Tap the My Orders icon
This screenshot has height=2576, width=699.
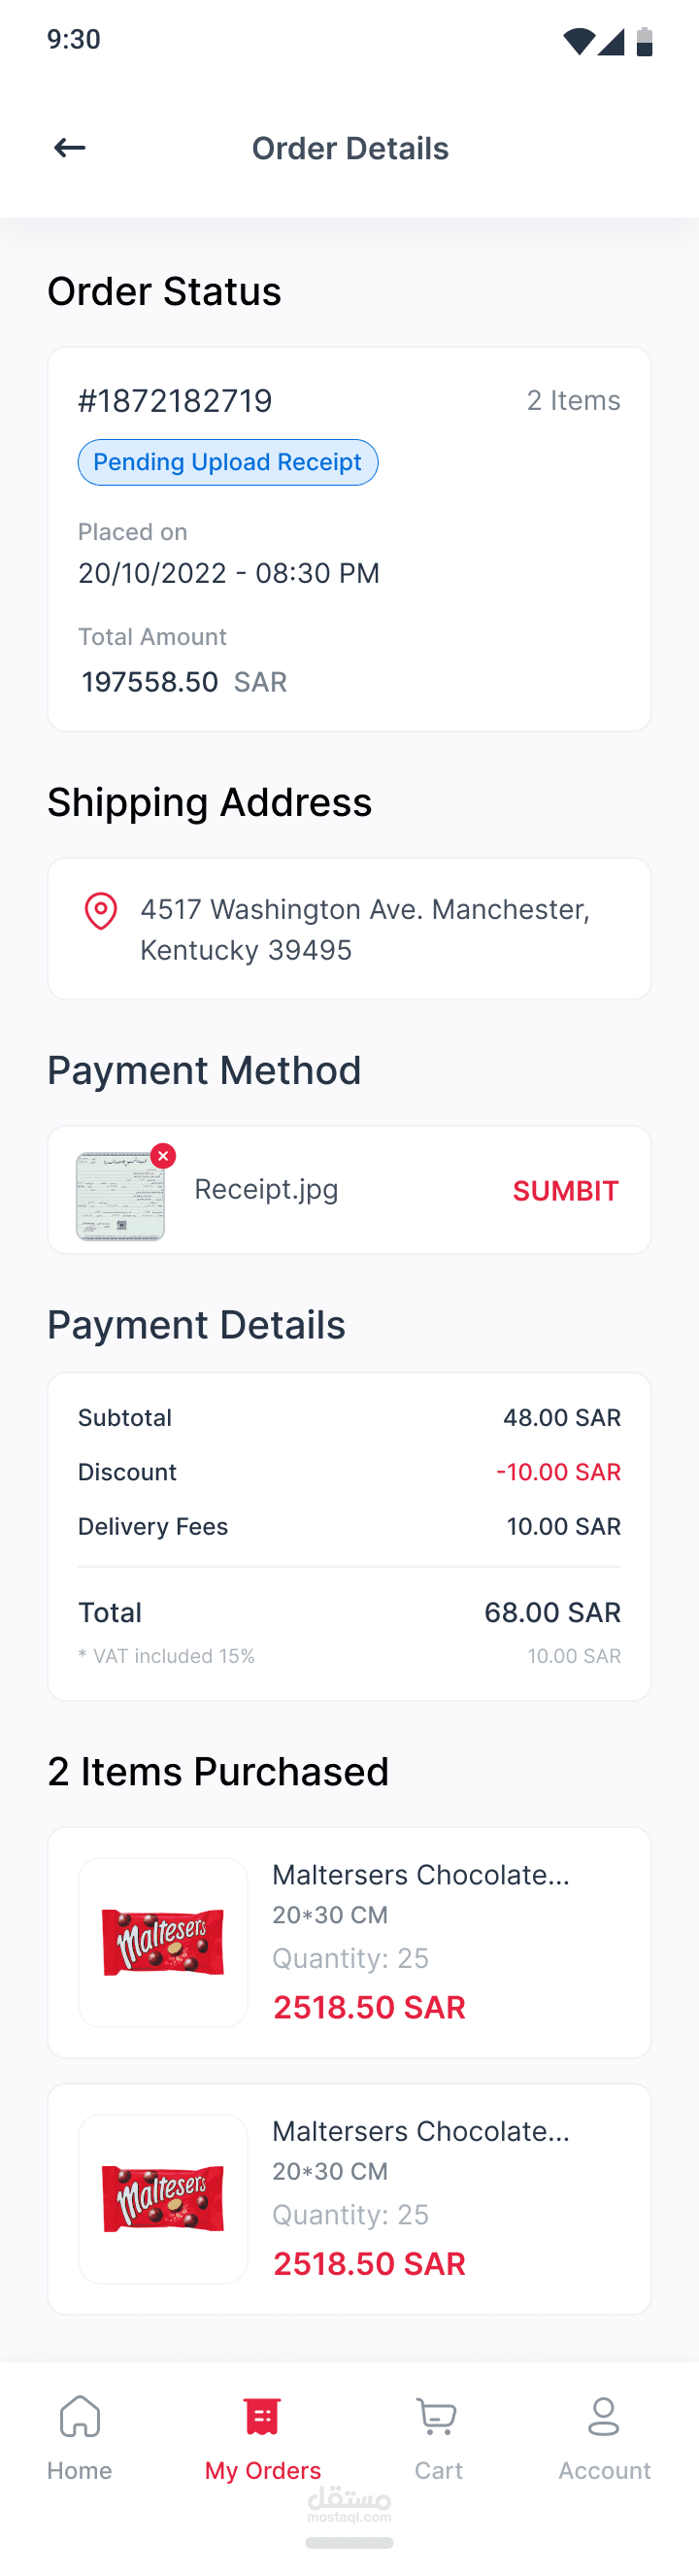pos(262,2418)
